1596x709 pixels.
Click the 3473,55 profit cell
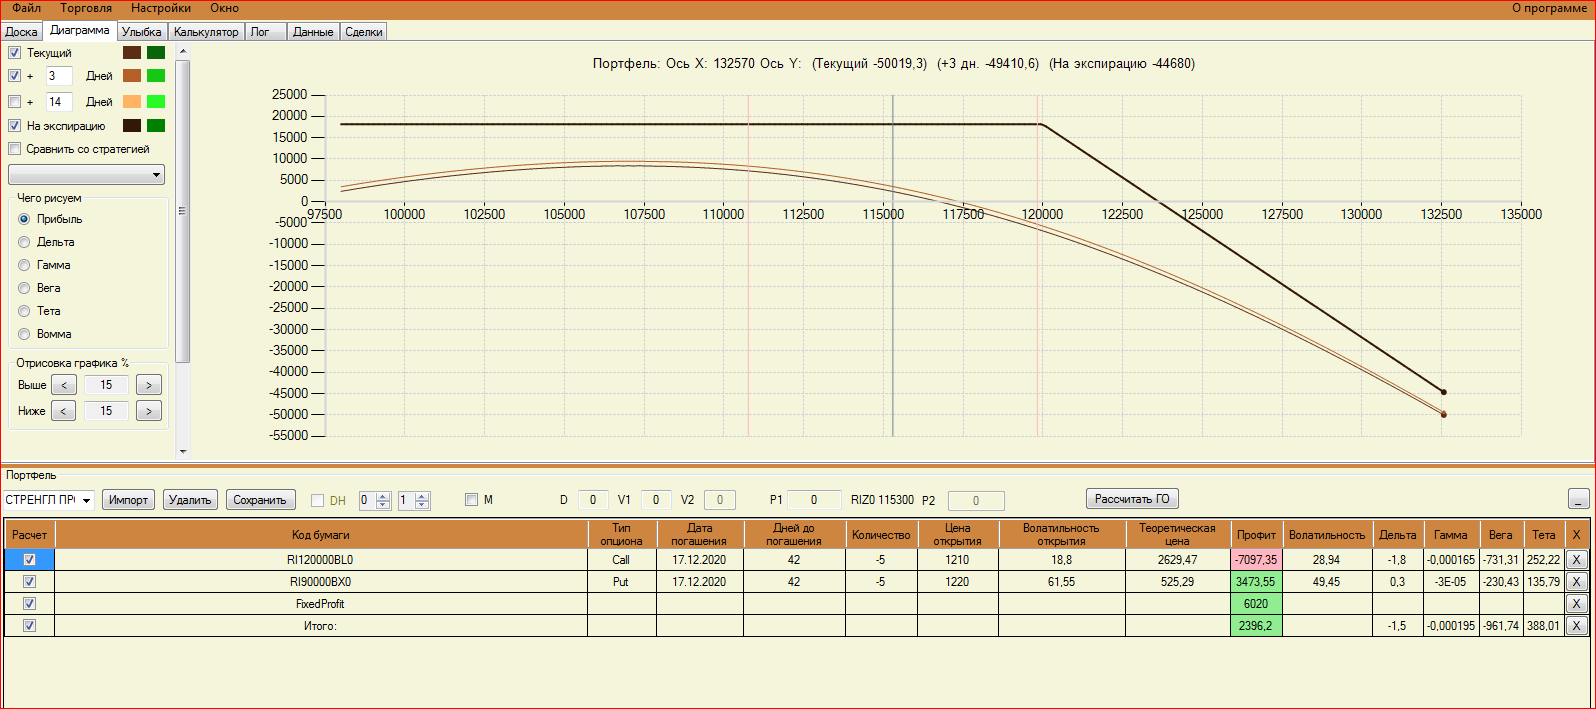pos(1256,582)
